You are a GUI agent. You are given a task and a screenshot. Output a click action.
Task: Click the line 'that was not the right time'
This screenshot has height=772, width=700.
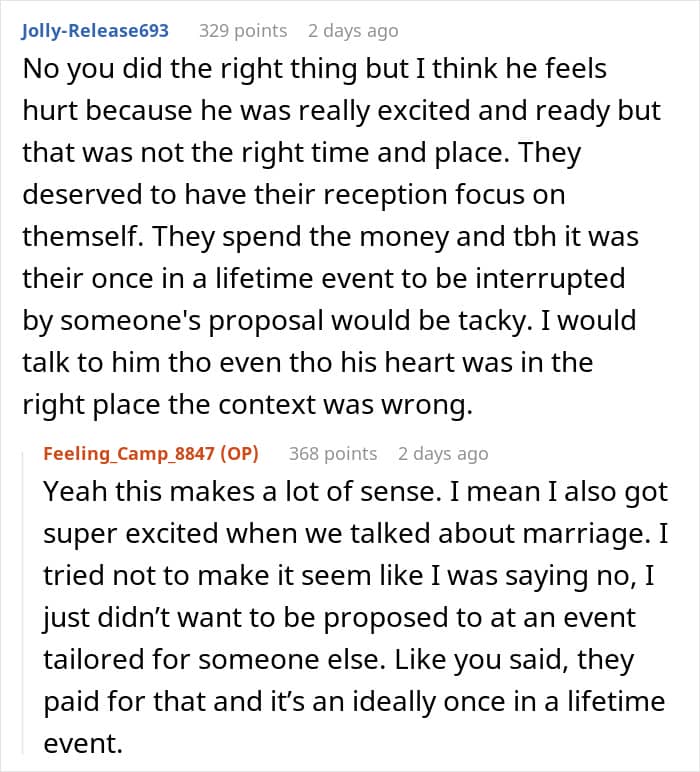[x=302, y=153]
